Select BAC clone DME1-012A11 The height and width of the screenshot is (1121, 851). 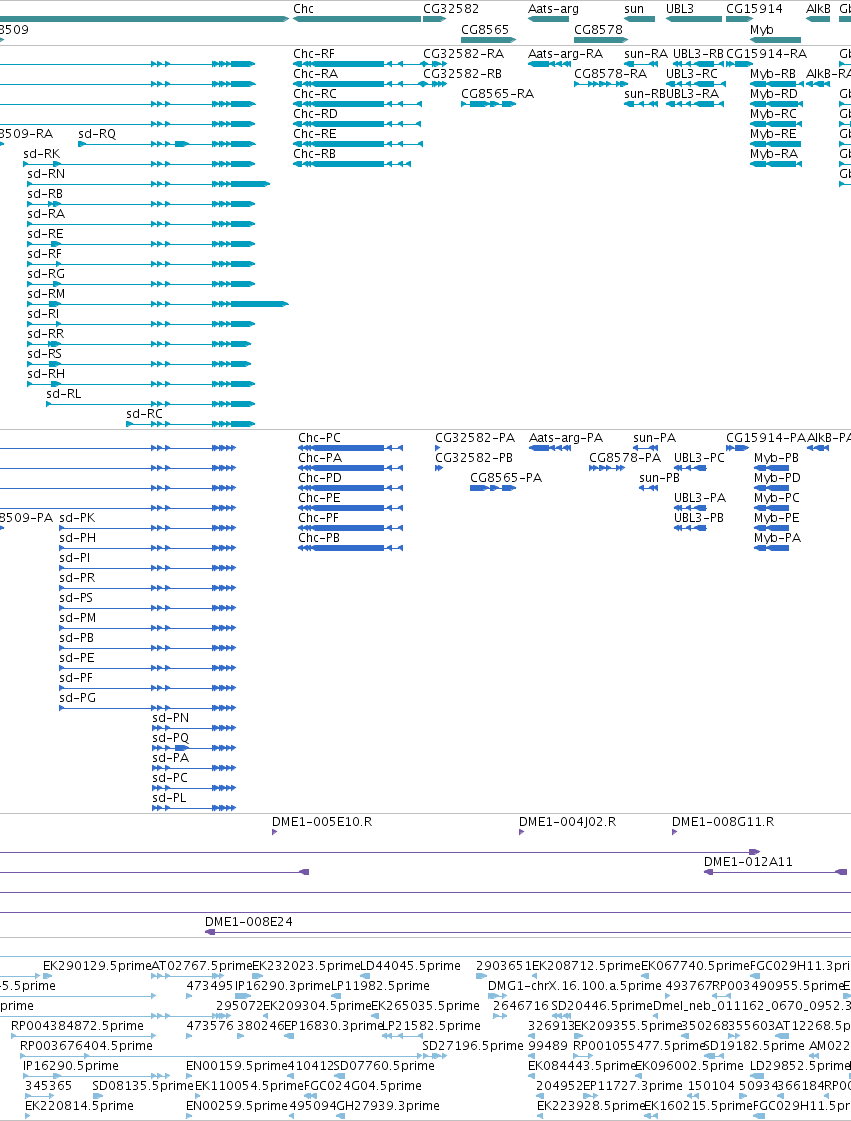776,872
